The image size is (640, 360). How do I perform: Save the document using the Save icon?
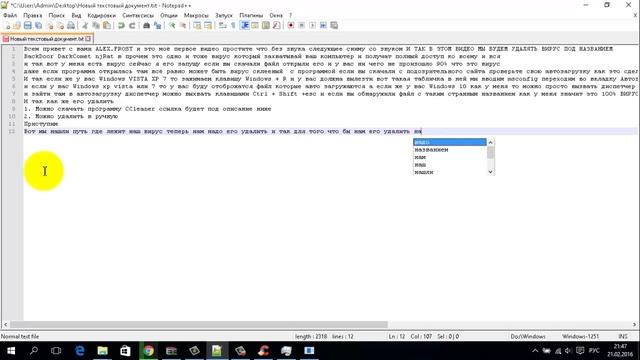(x=28, y=26)
